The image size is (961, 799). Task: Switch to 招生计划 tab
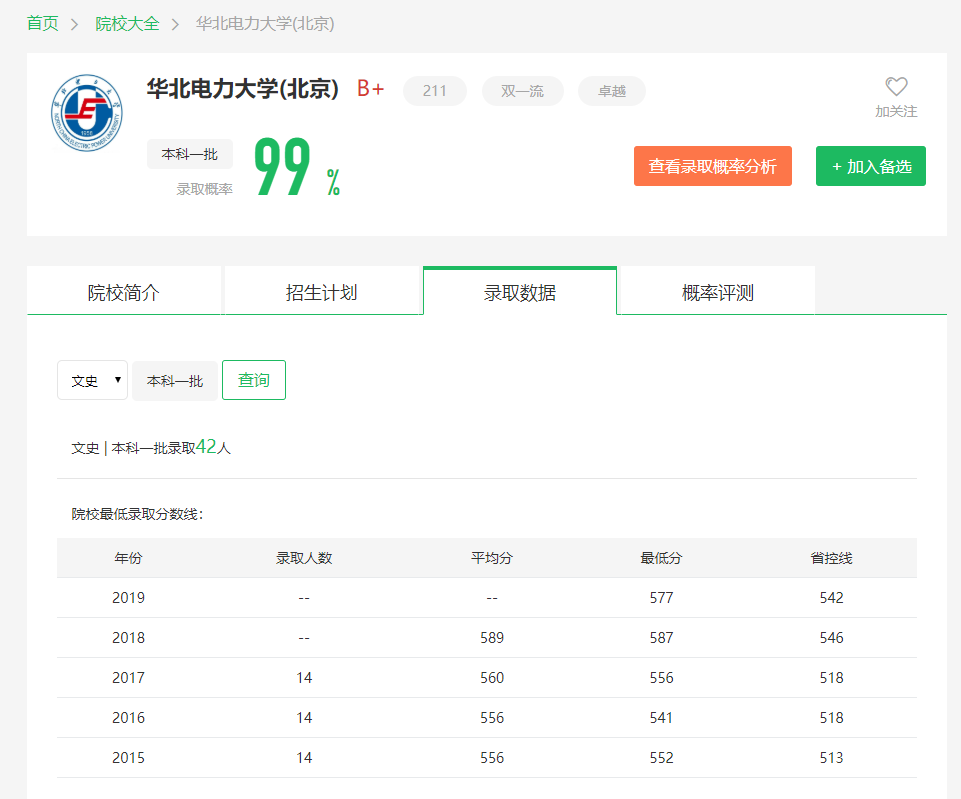[322, 292]
